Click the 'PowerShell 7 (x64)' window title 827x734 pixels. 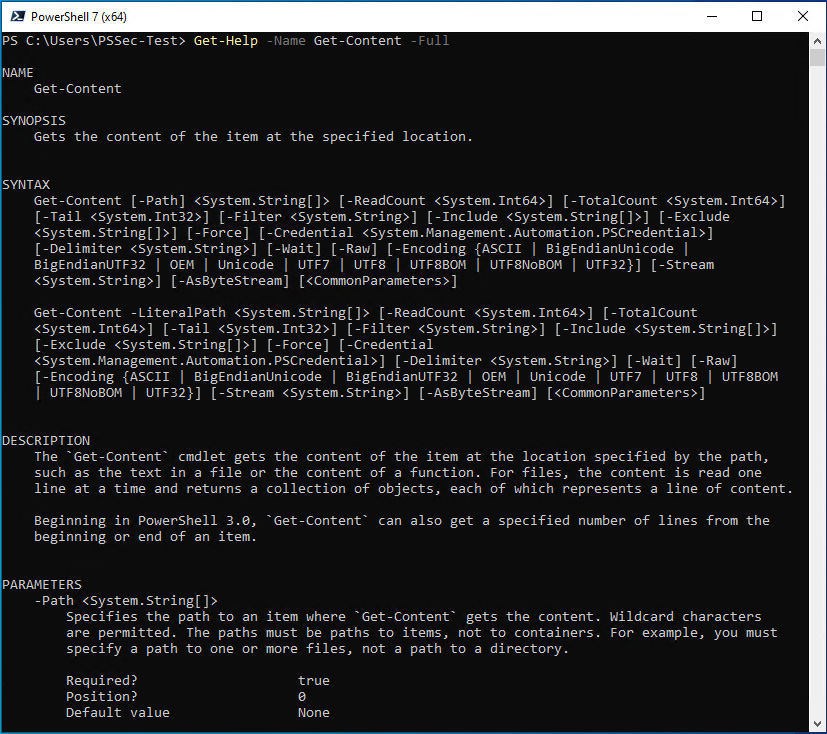point(79,17)
